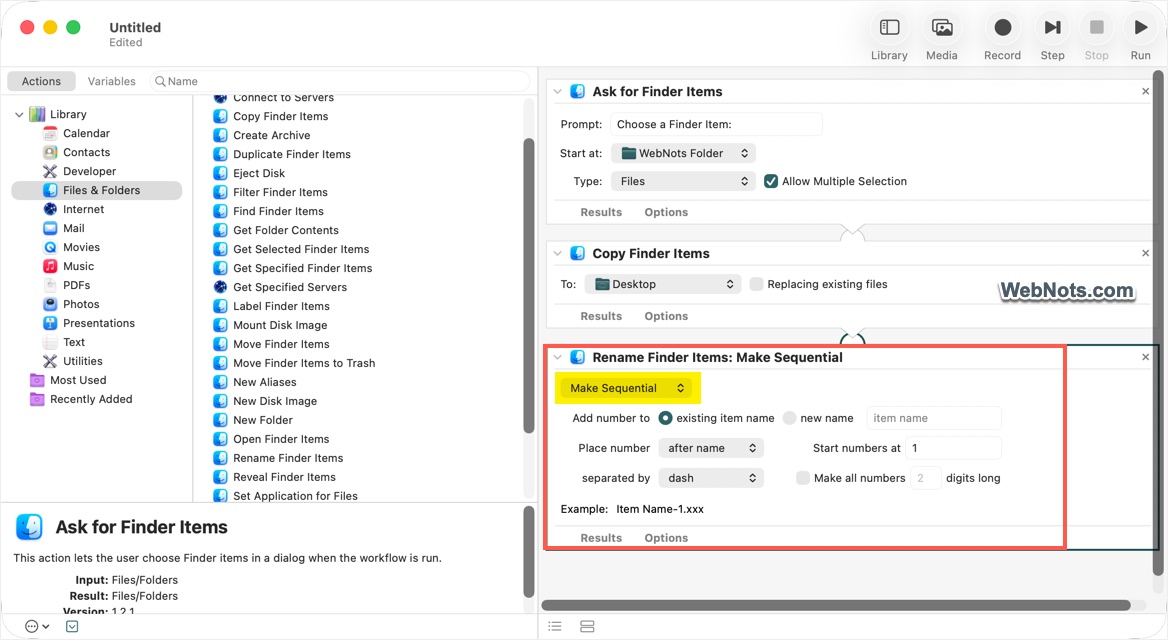Select the PDFs category
This screenshot has height=640, width=1168.
[x=77, y=285]
